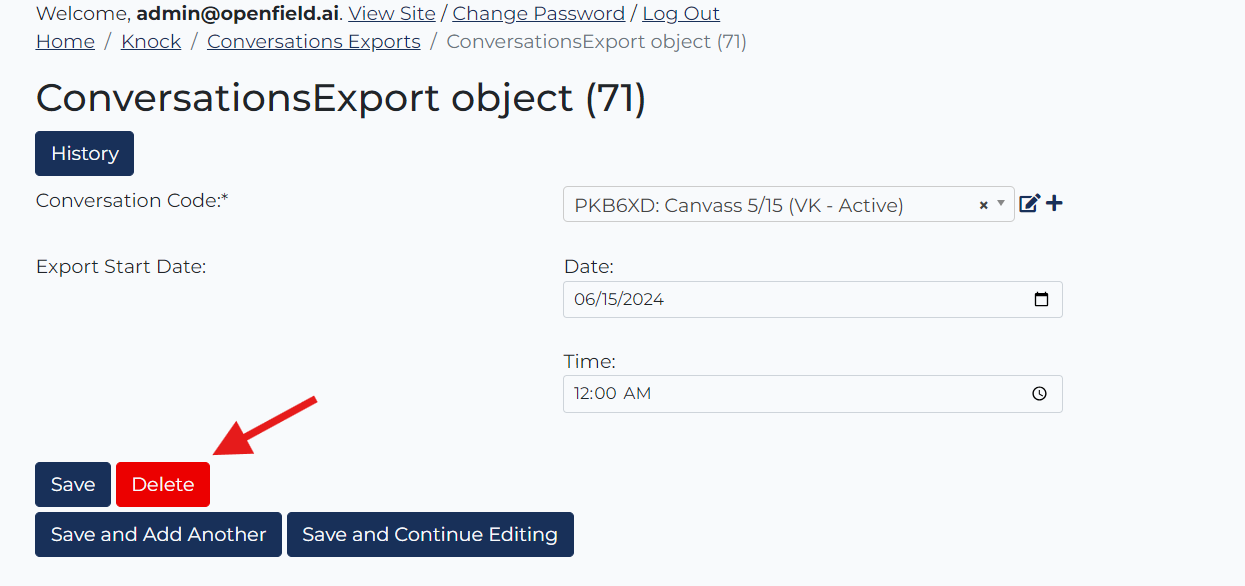Open the calendar picker icon in Date field
The height and width of the screenshot is (586, 1245).
[x=1041, y=299]
